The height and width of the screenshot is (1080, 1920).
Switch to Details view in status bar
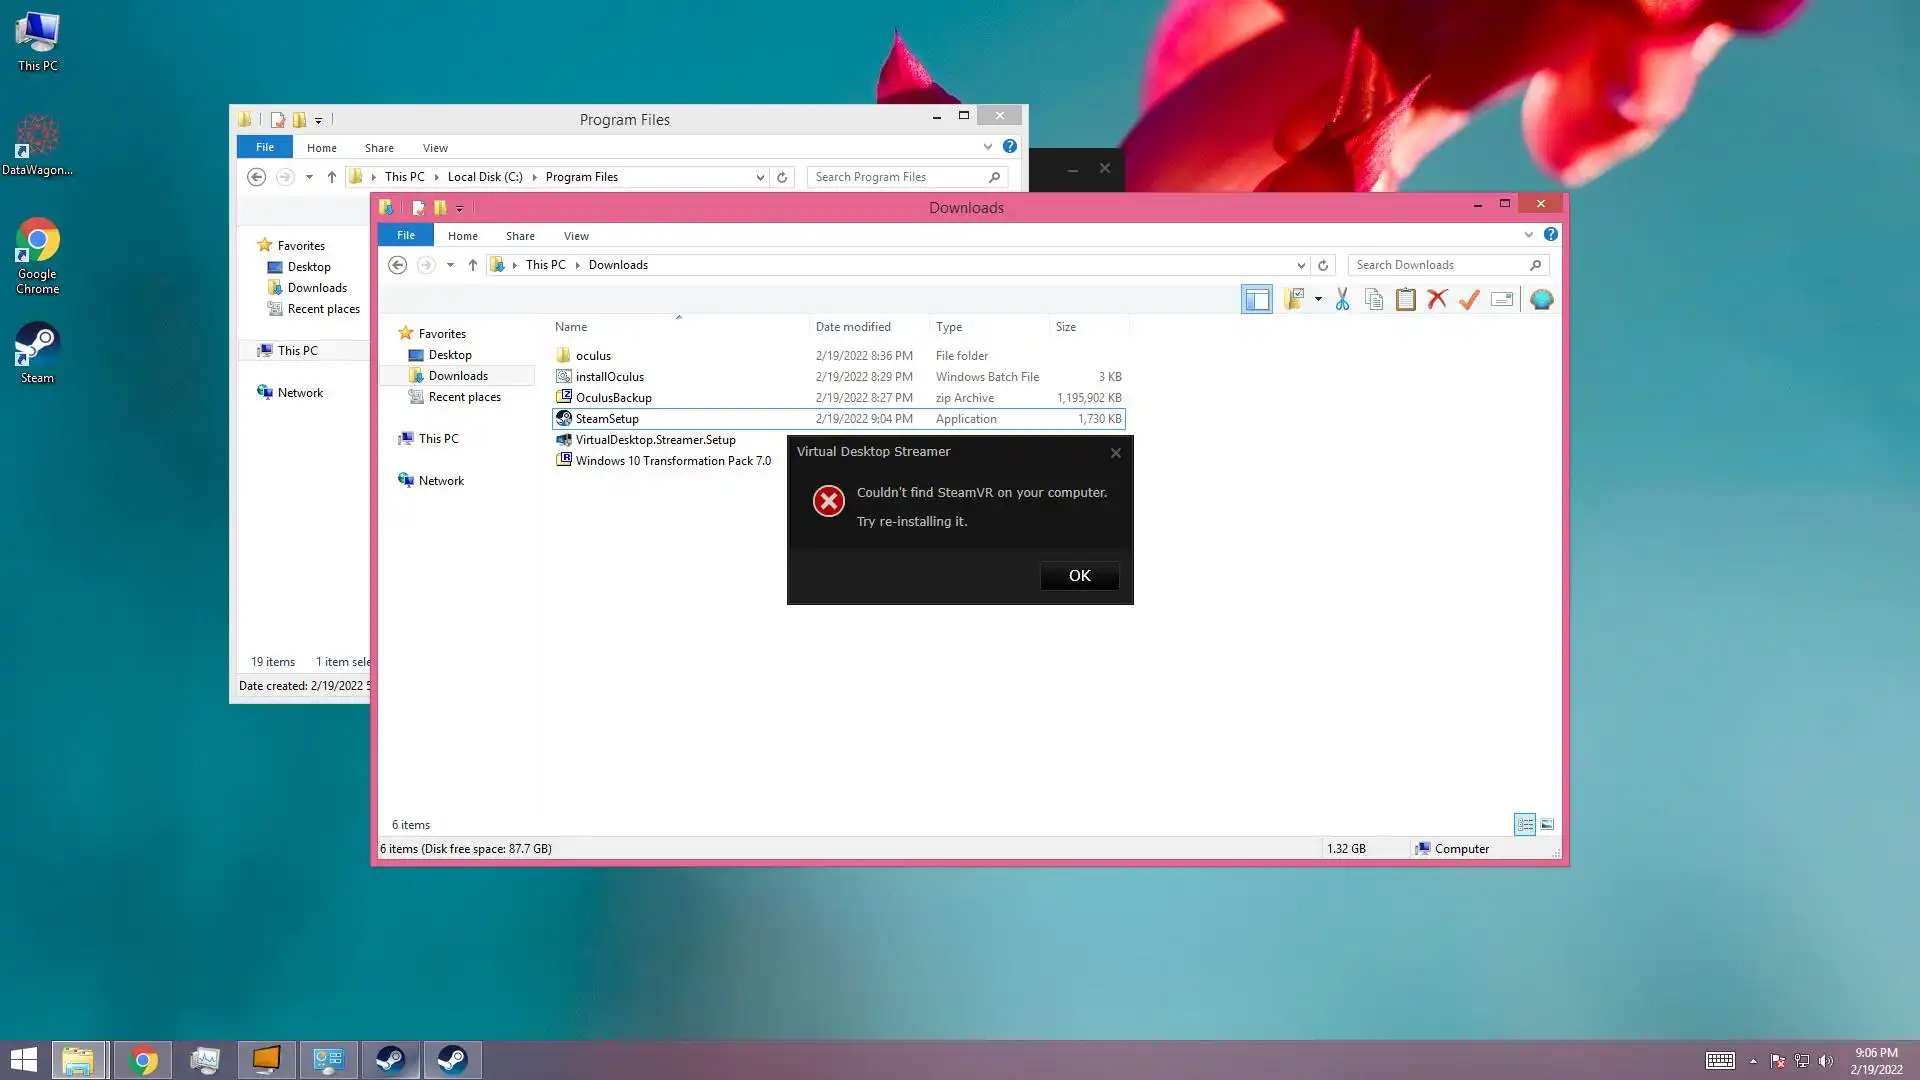pyautogui.click(x=1524, y=824)
